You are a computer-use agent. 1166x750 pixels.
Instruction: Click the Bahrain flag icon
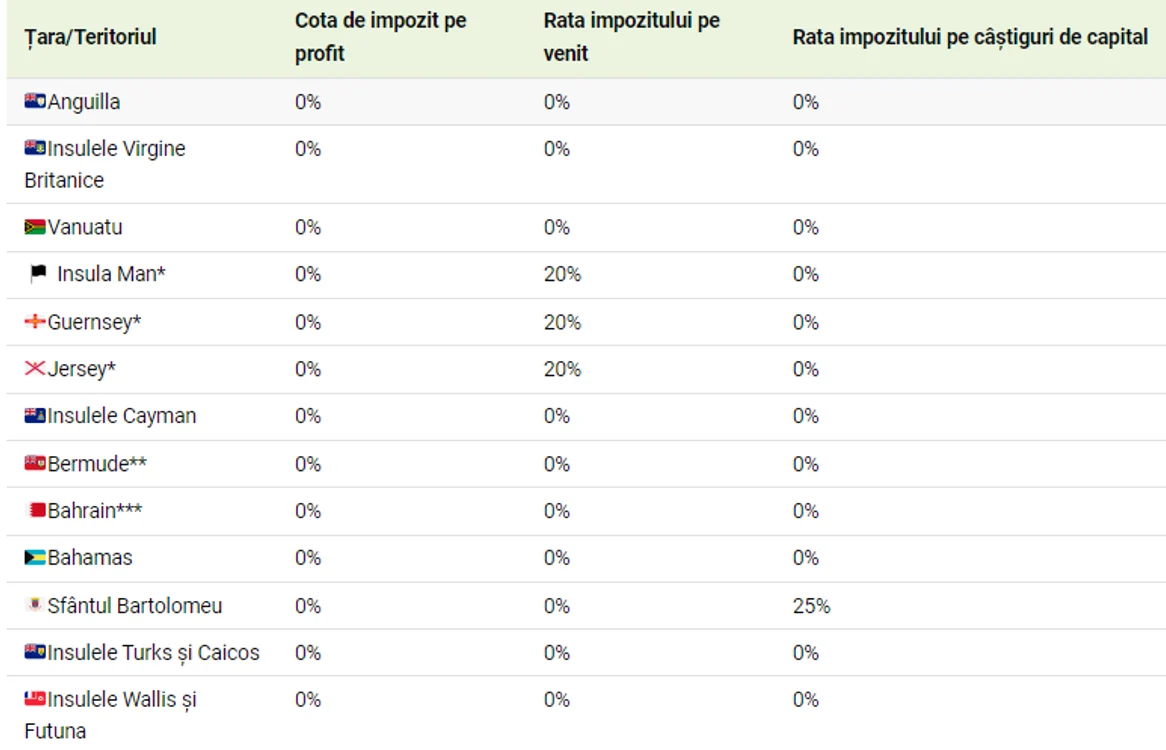(36, 510)
